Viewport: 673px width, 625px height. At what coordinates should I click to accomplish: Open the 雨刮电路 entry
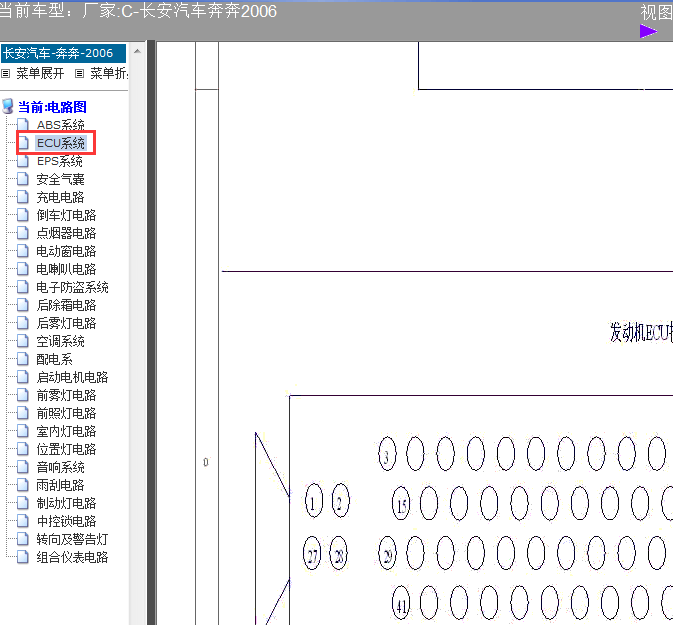pos(61,485)
